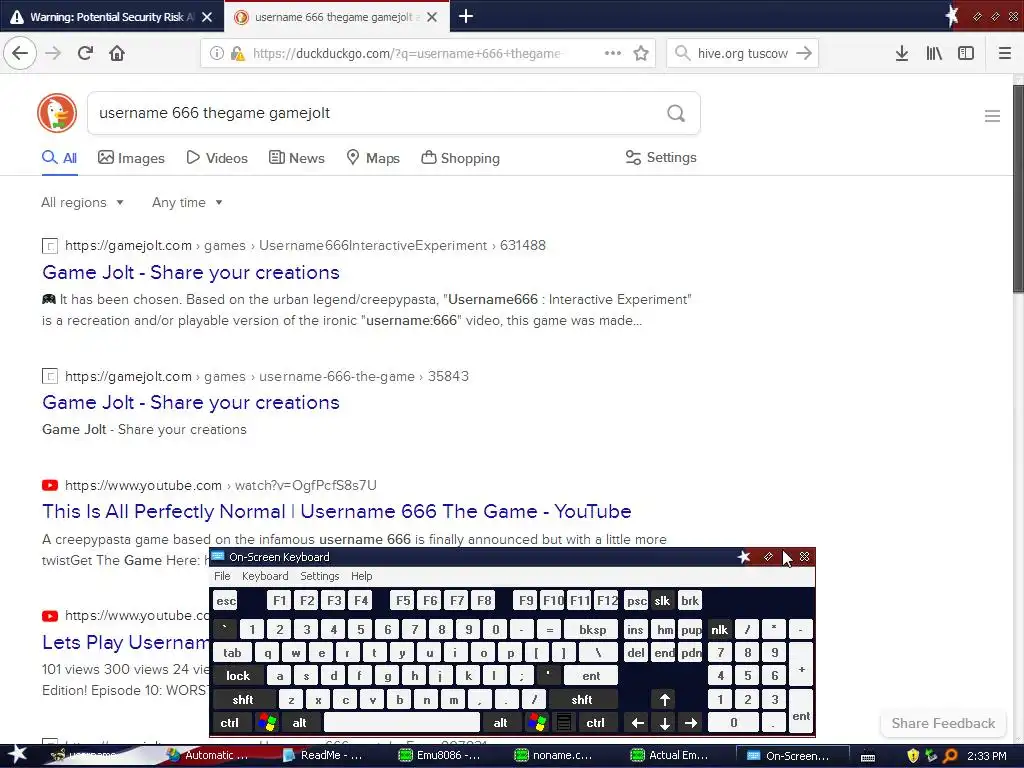Image resolution: width=1024 pixels, height=768 pixels.
Task: Open the Start button on taskbar
Action: point(17,755)
